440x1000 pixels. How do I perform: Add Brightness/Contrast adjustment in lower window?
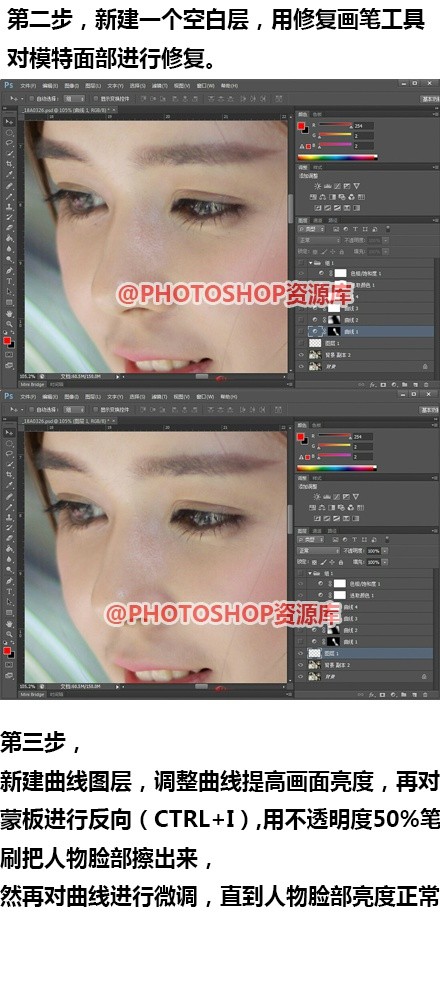tap(317, 497)
